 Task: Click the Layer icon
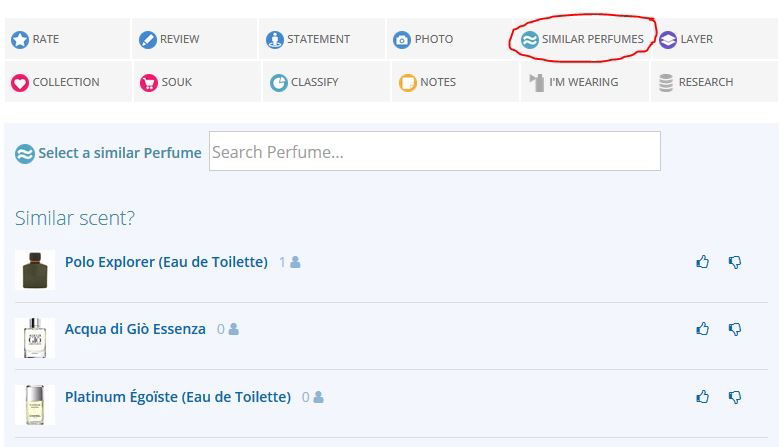pos(668,40)
